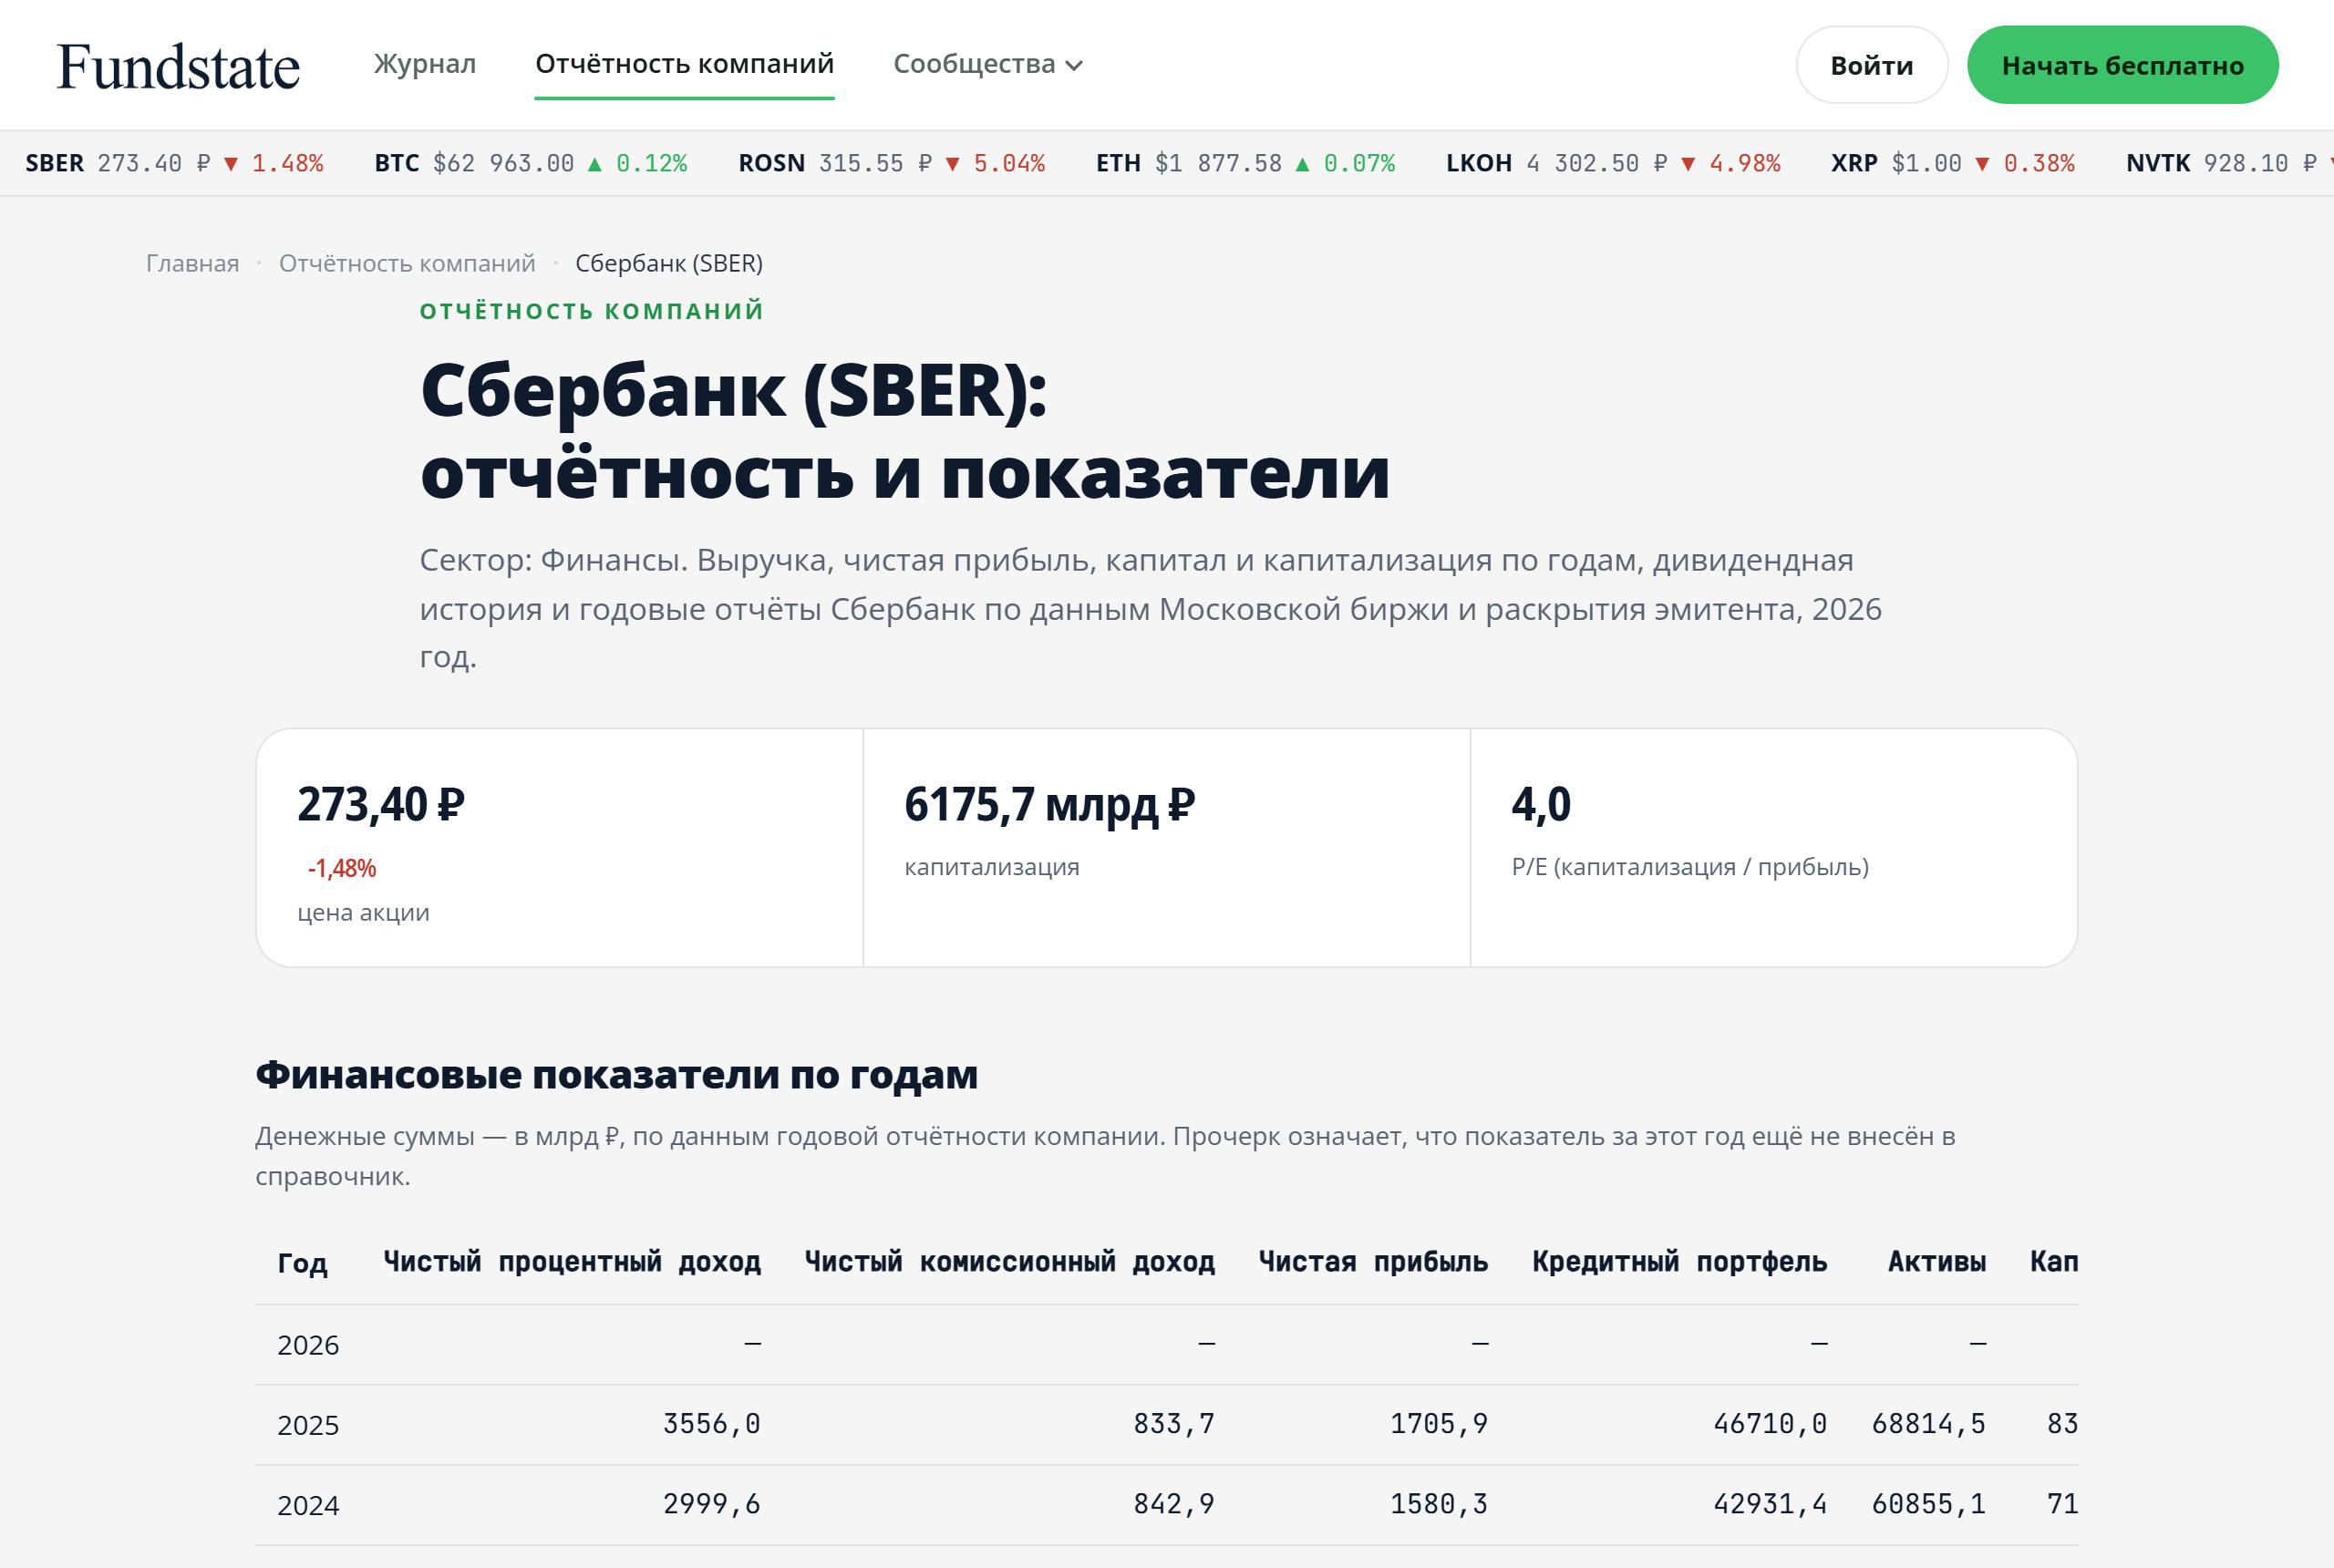Click the Войти button

click(x=1871, y=65)
